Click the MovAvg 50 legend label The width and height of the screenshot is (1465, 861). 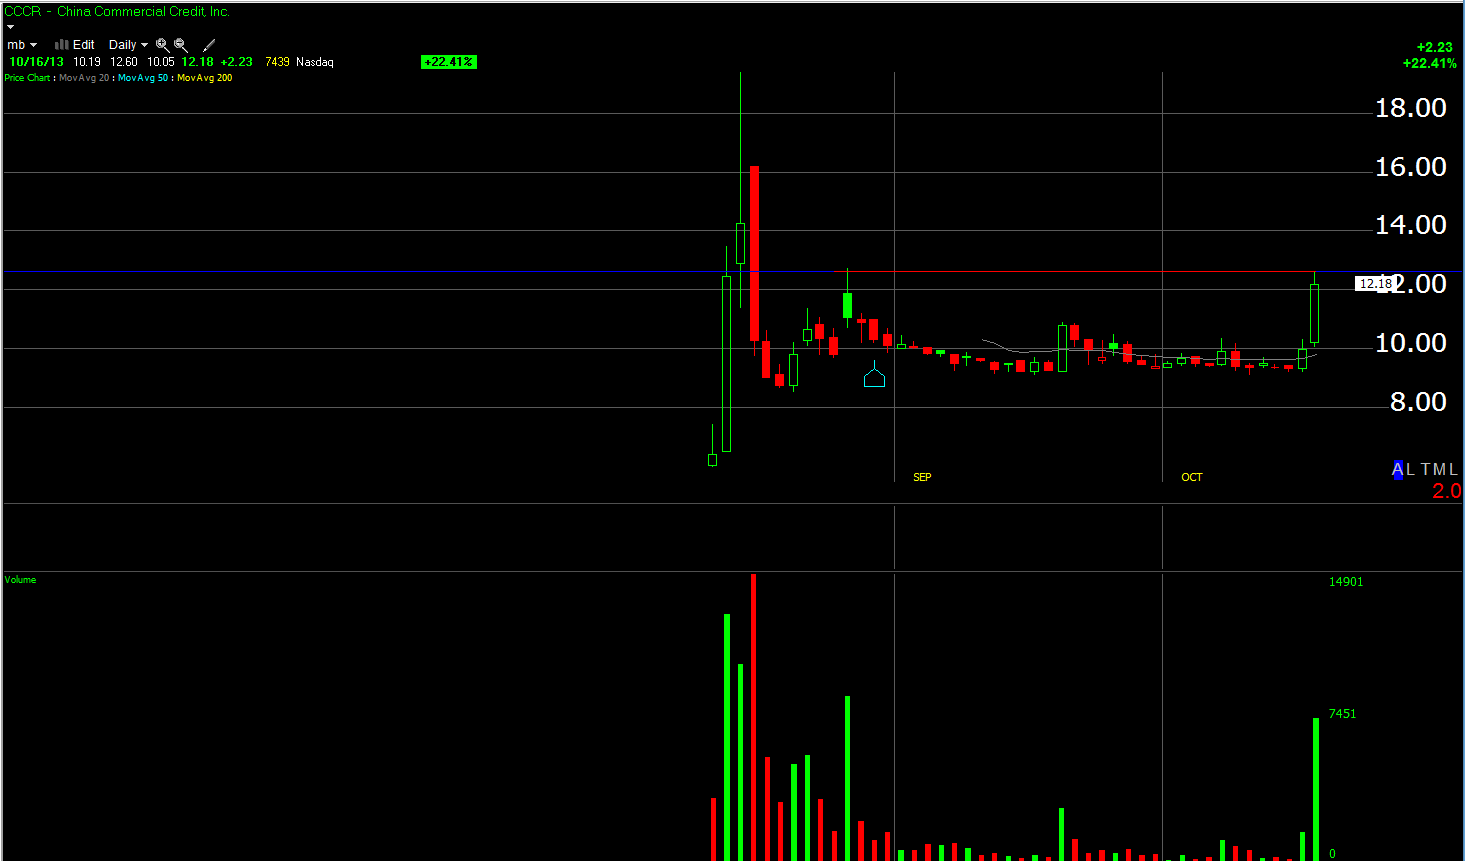point(143,78)
